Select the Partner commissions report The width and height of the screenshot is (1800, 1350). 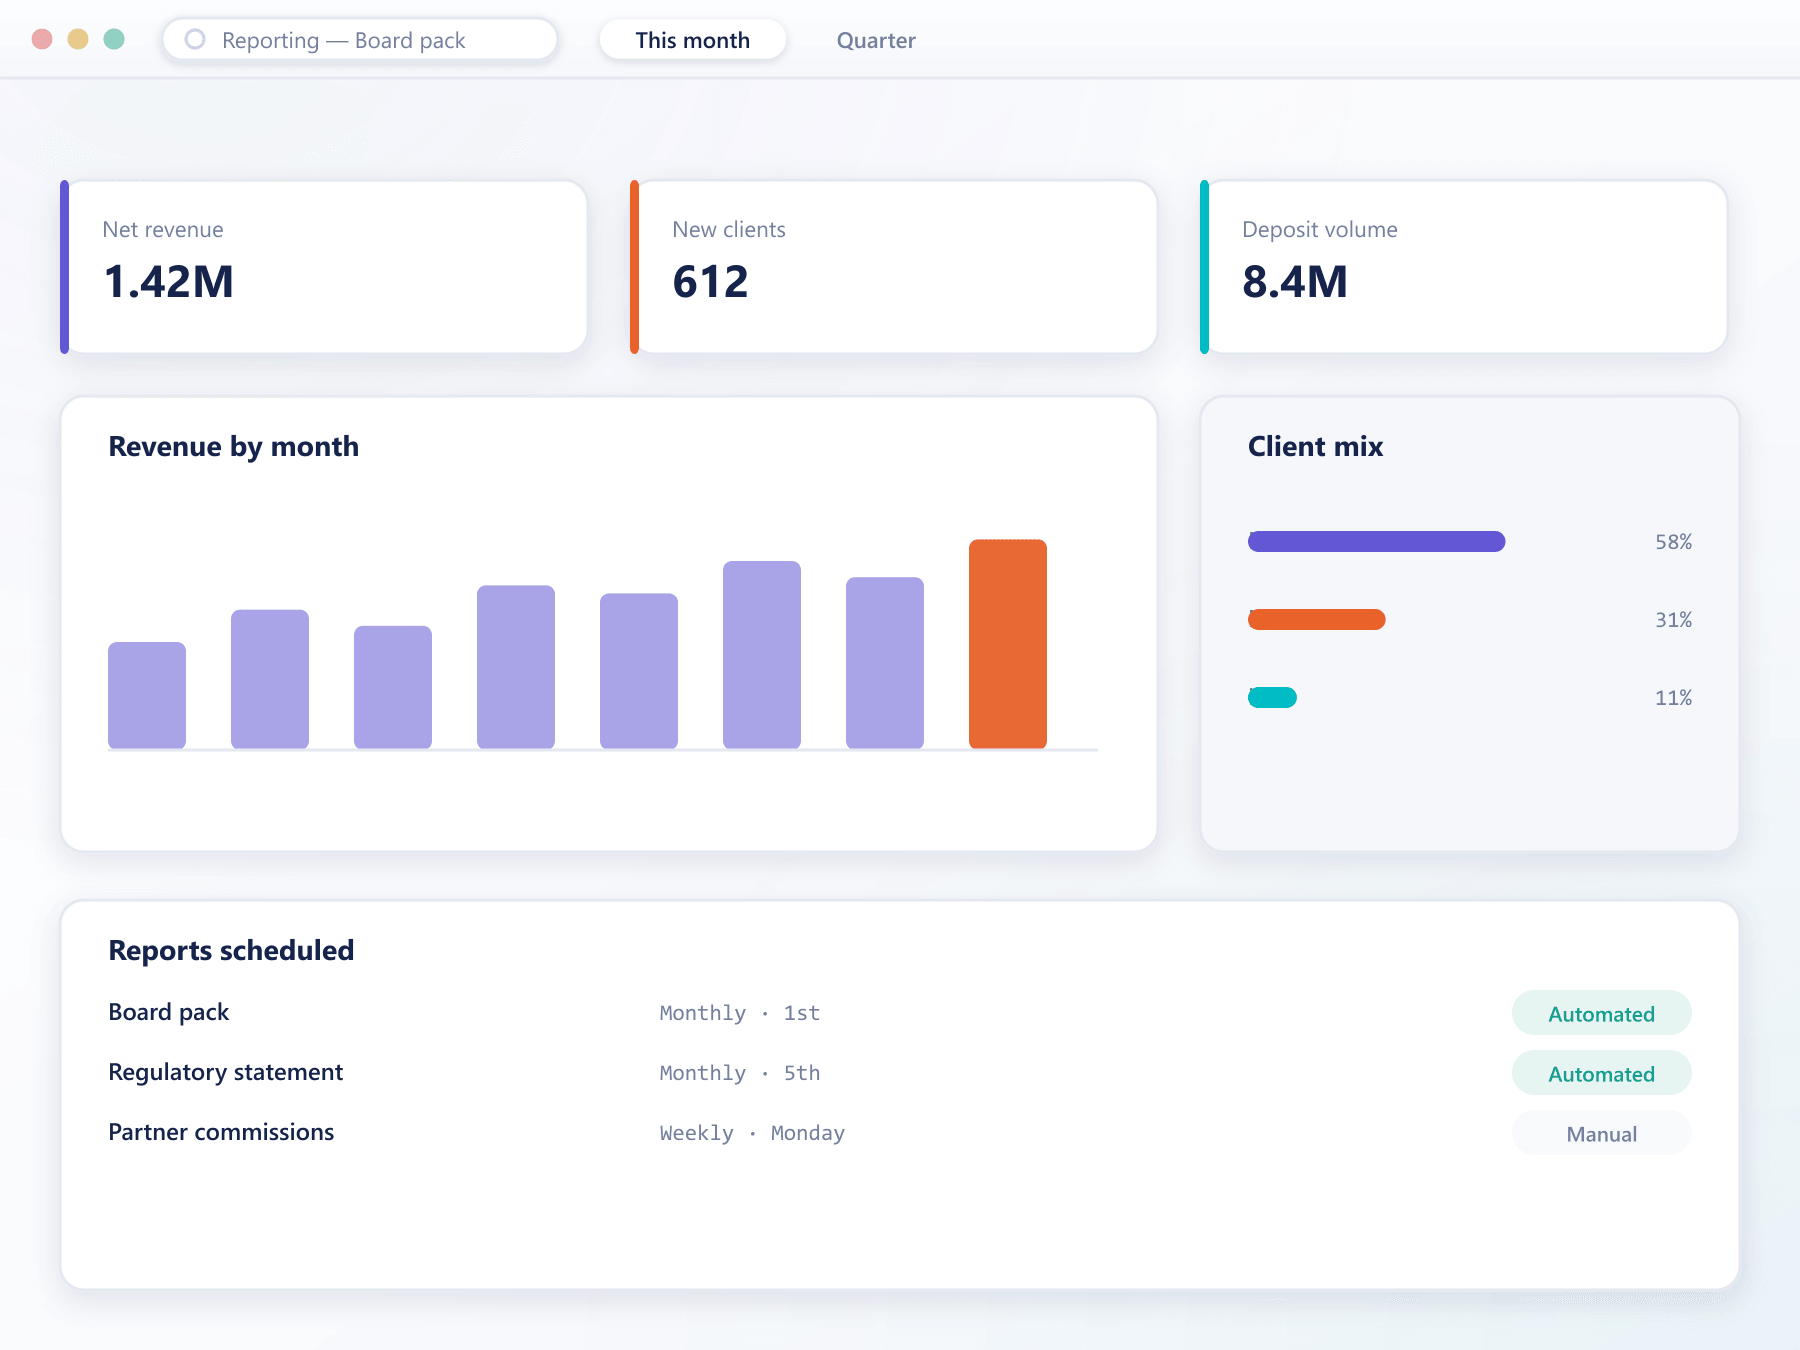click(x=900, y=1133)
